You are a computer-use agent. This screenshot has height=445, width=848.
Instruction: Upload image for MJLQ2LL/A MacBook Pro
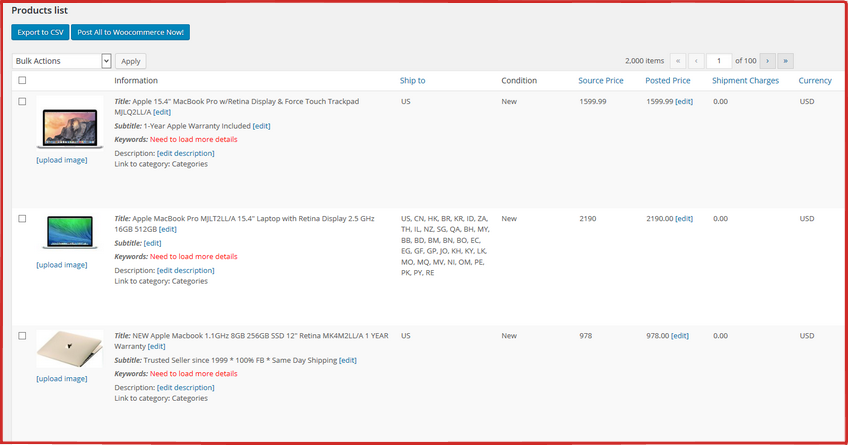coord(62,160)
